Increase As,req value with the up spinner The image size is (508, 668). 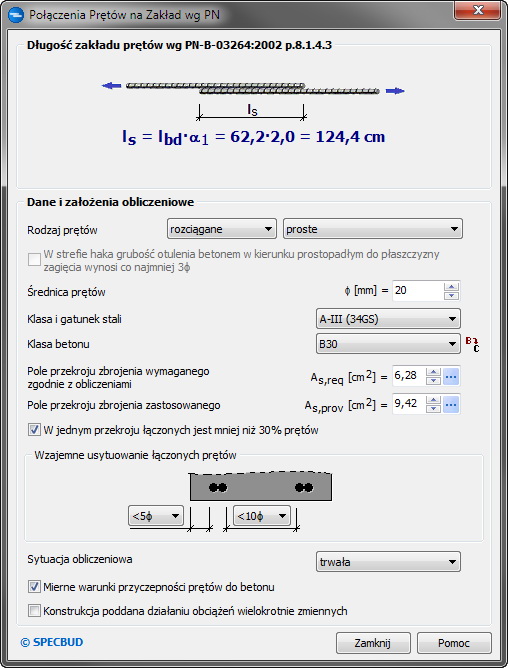[433, 372]
